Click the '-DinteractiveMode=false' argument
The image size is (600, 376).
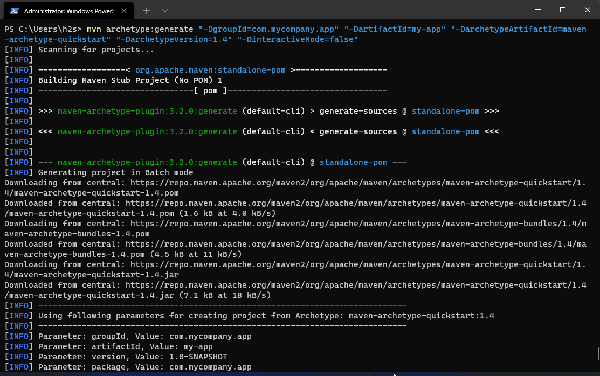pyautogui.click(x=297, y=39)
